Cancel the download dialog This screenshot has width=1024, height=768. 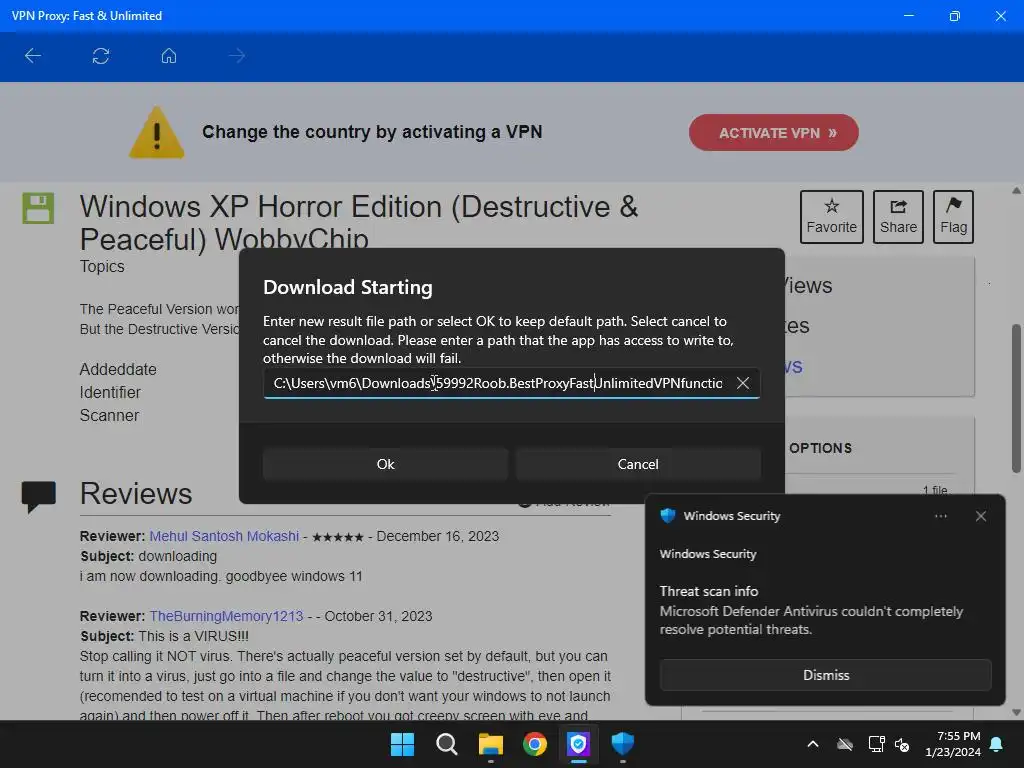[638, 464]
